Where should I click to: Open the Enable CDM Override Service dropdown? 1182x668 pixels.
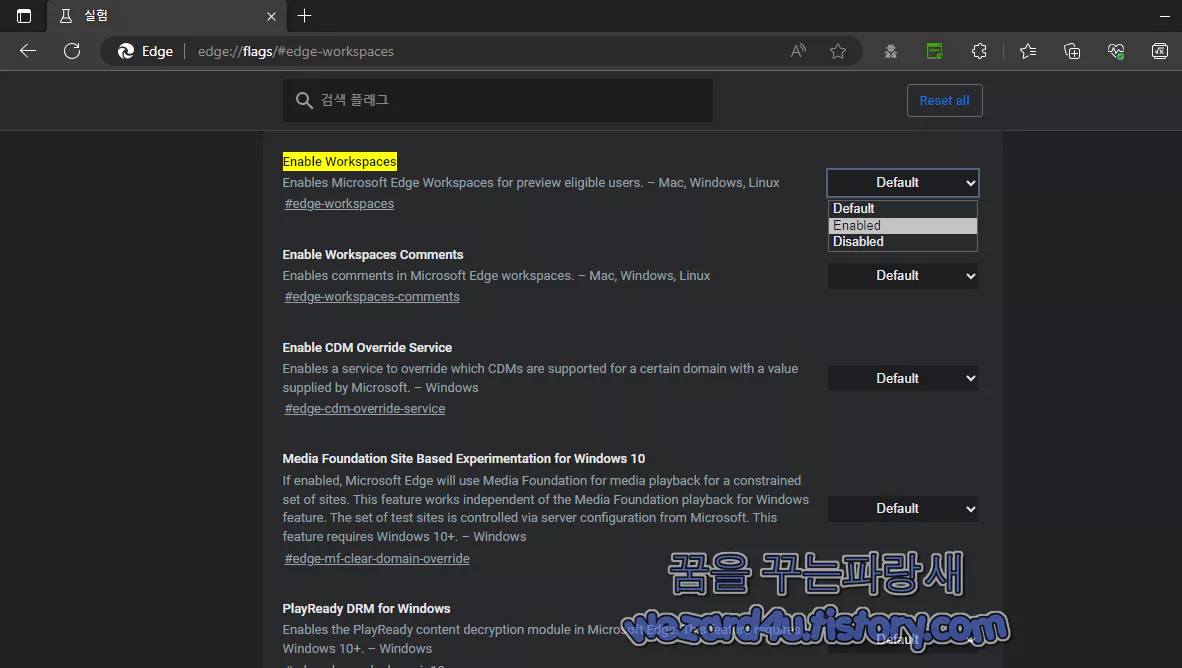(902, 378)
